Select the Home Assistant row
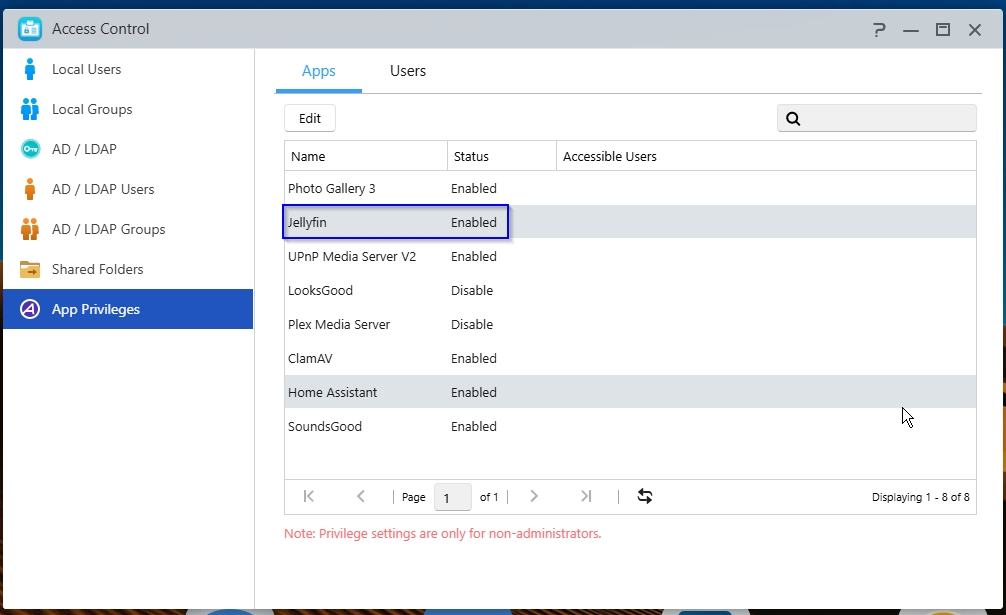The width and height of the screenshot is (1006, 615). coord(333,393)
